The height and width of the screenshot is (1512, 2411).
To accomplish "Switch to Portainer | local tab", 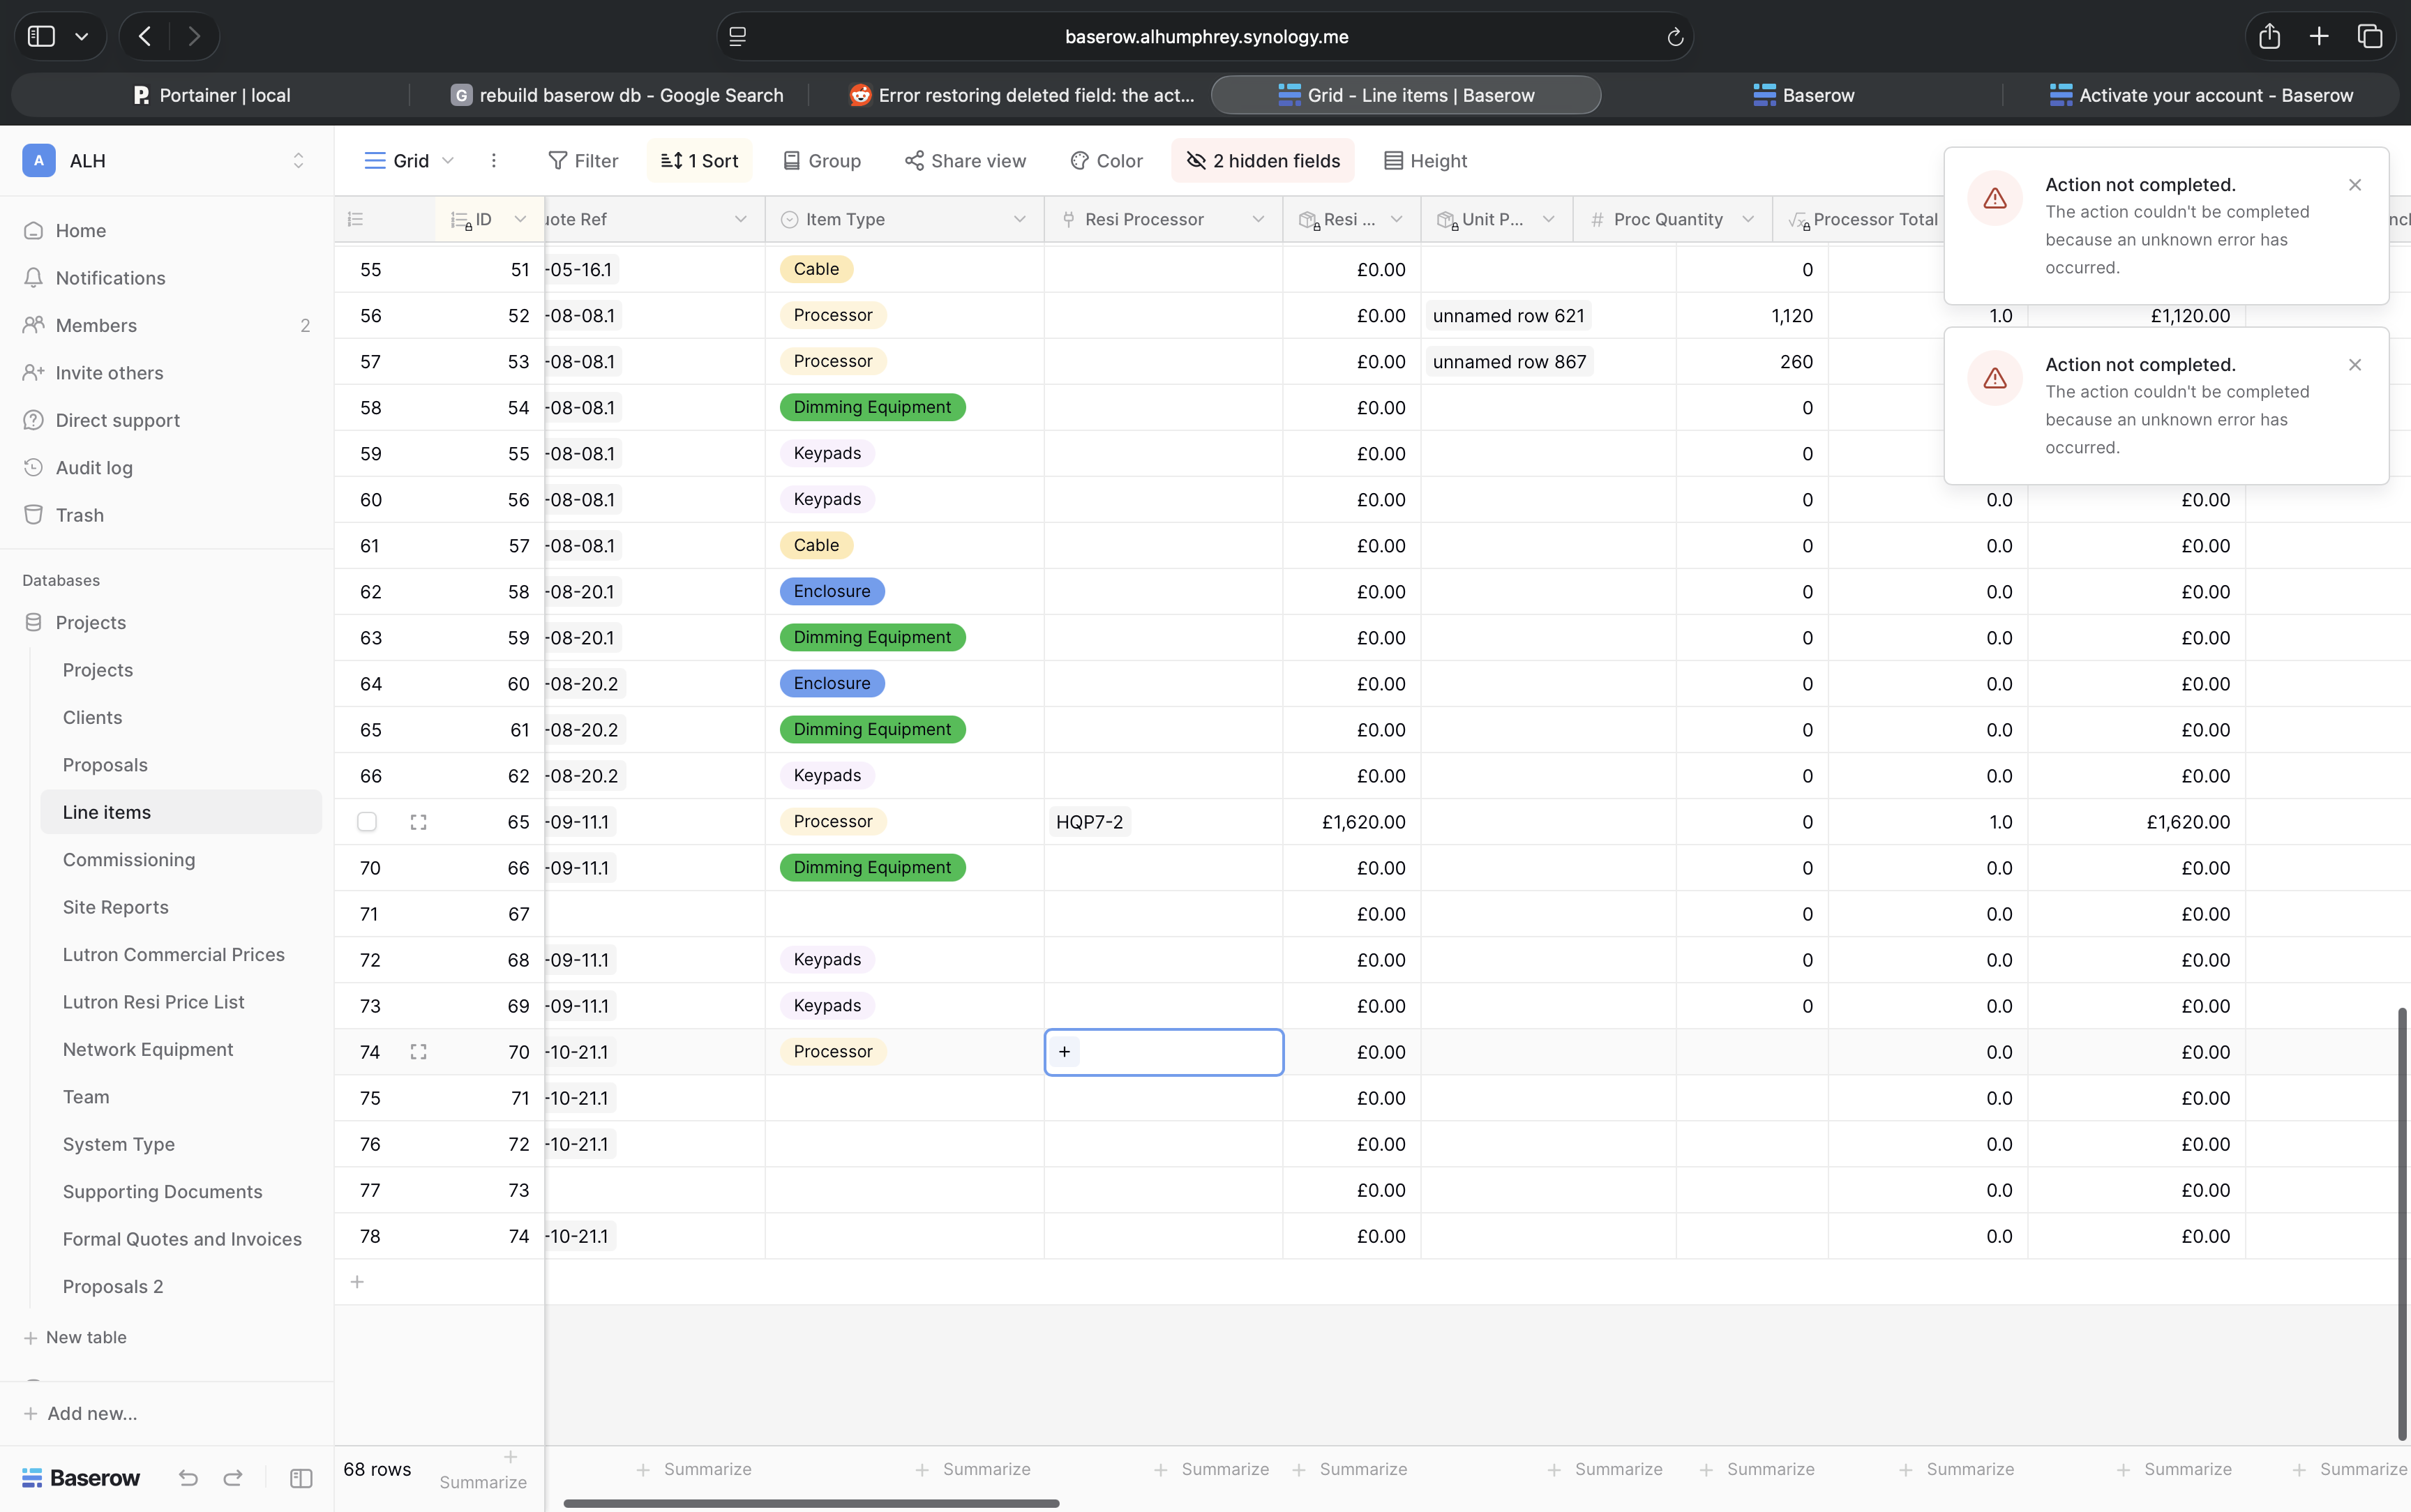I will (212, 95).
